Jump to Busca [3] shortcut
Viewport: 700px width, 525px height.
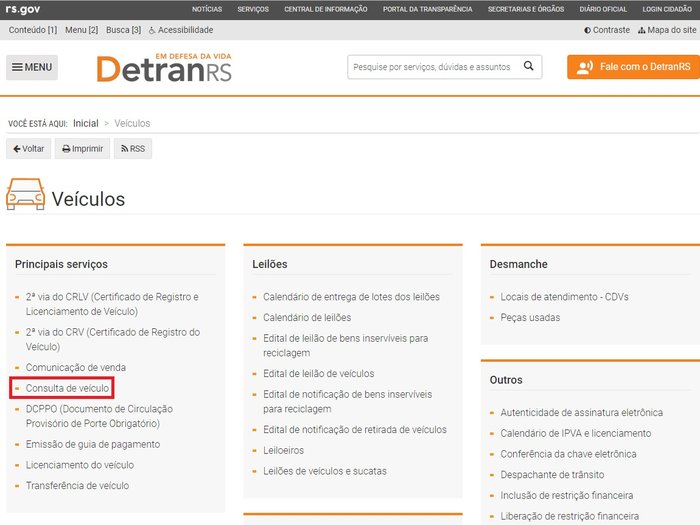tap(123, 30)
